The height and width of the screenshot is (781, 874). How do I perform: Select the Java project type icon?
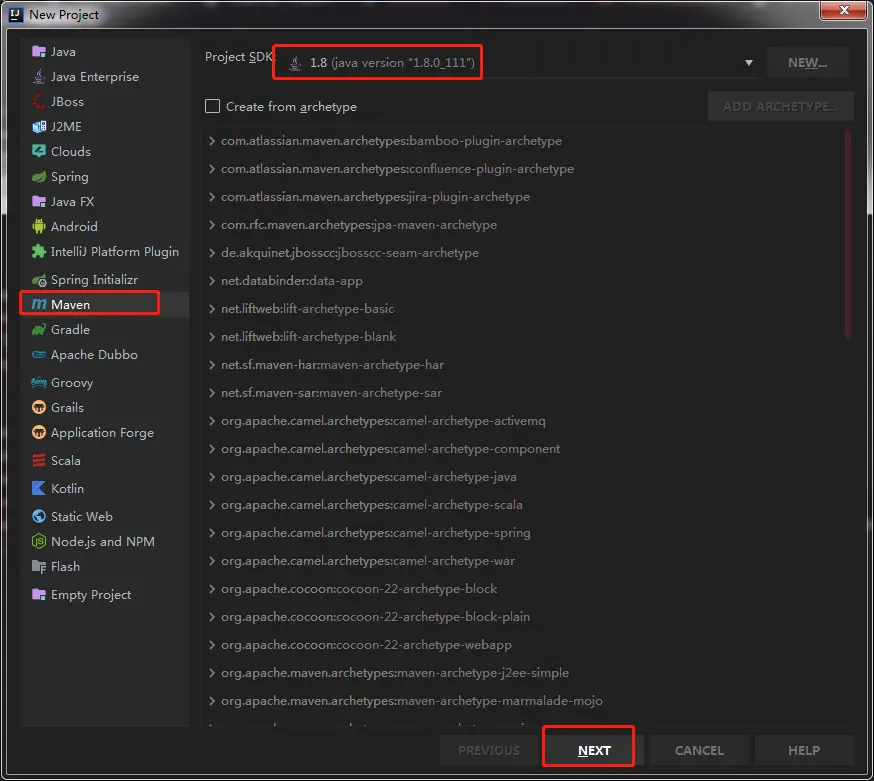pos(38,52)
